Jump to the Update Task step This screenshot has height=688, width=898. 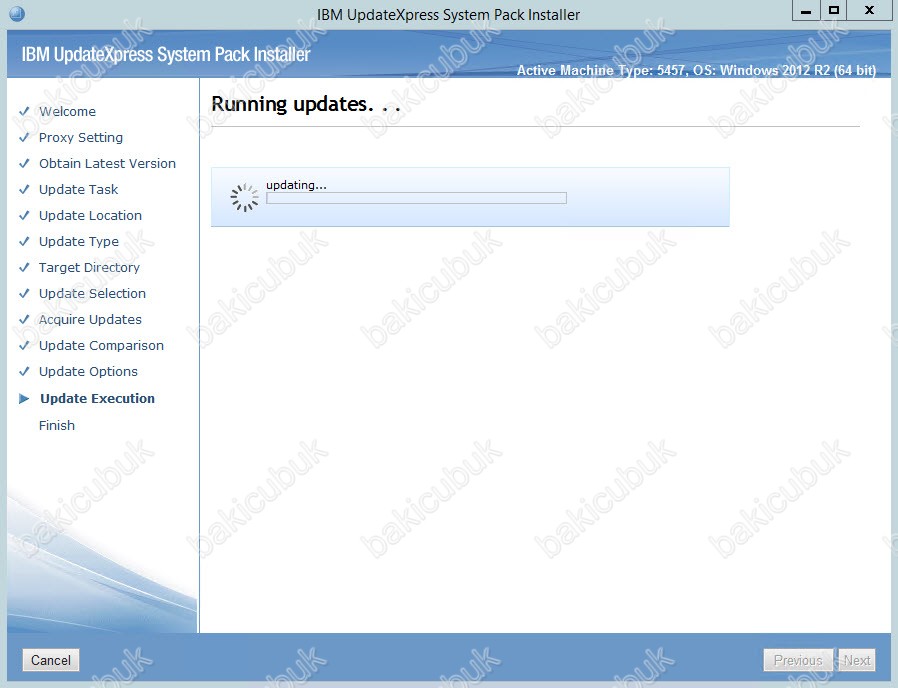[78, 190]
